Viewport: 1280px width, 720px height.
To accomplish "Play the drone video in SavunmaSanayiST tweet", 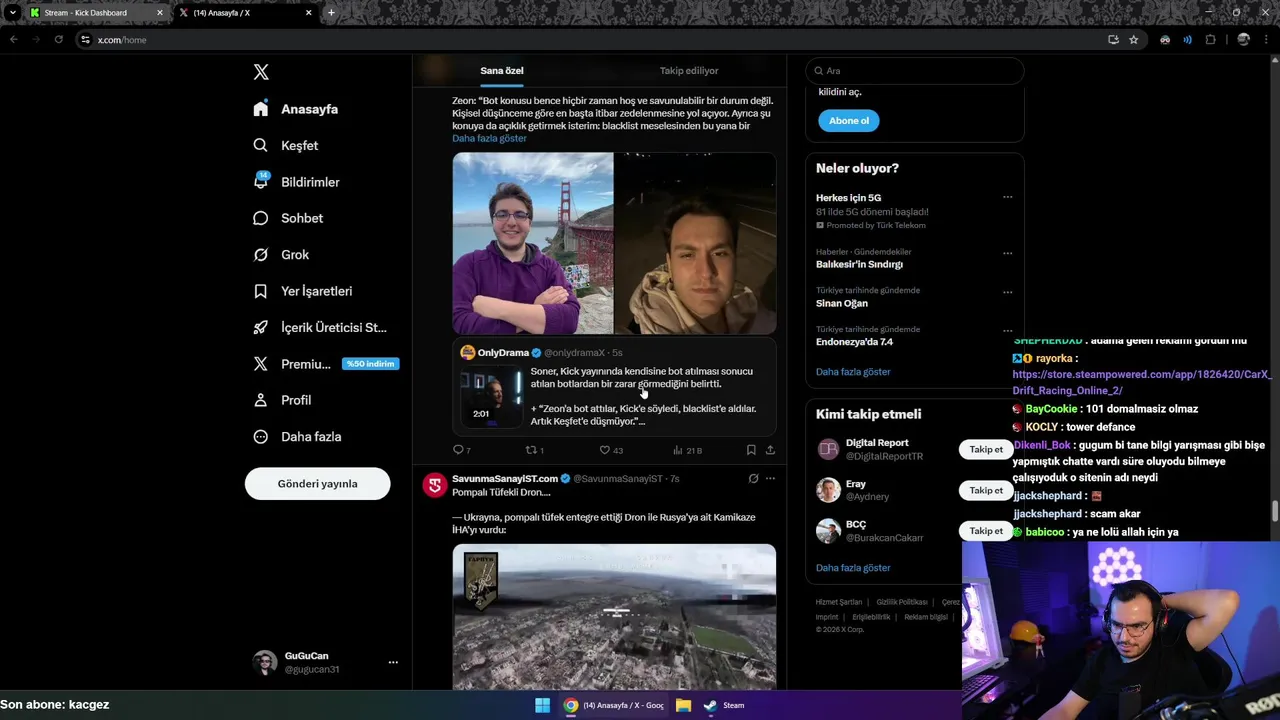I will tap(614, 617).
